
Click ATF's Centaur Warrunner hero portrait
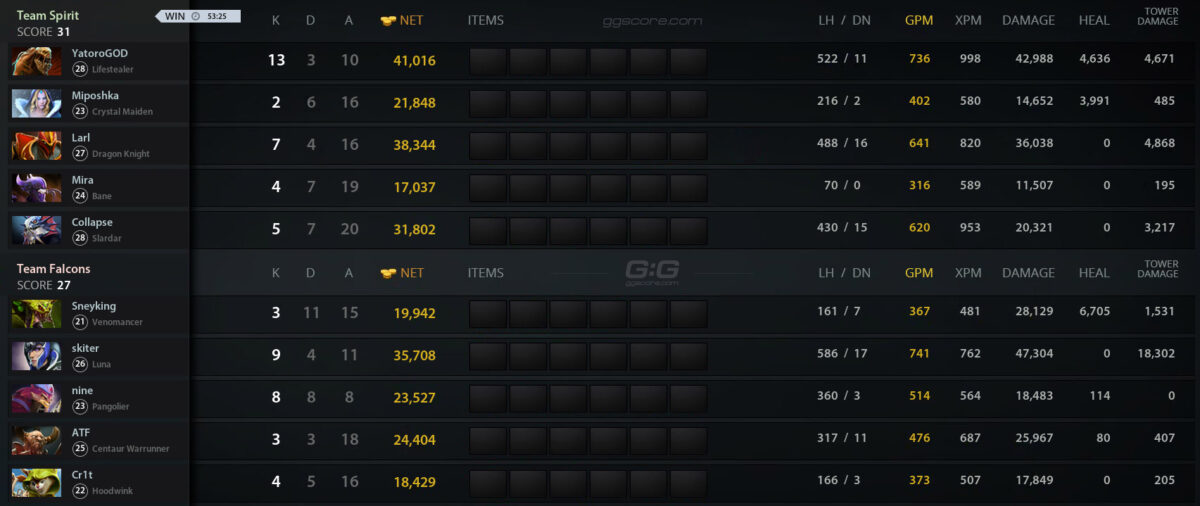tap(37, 440)
